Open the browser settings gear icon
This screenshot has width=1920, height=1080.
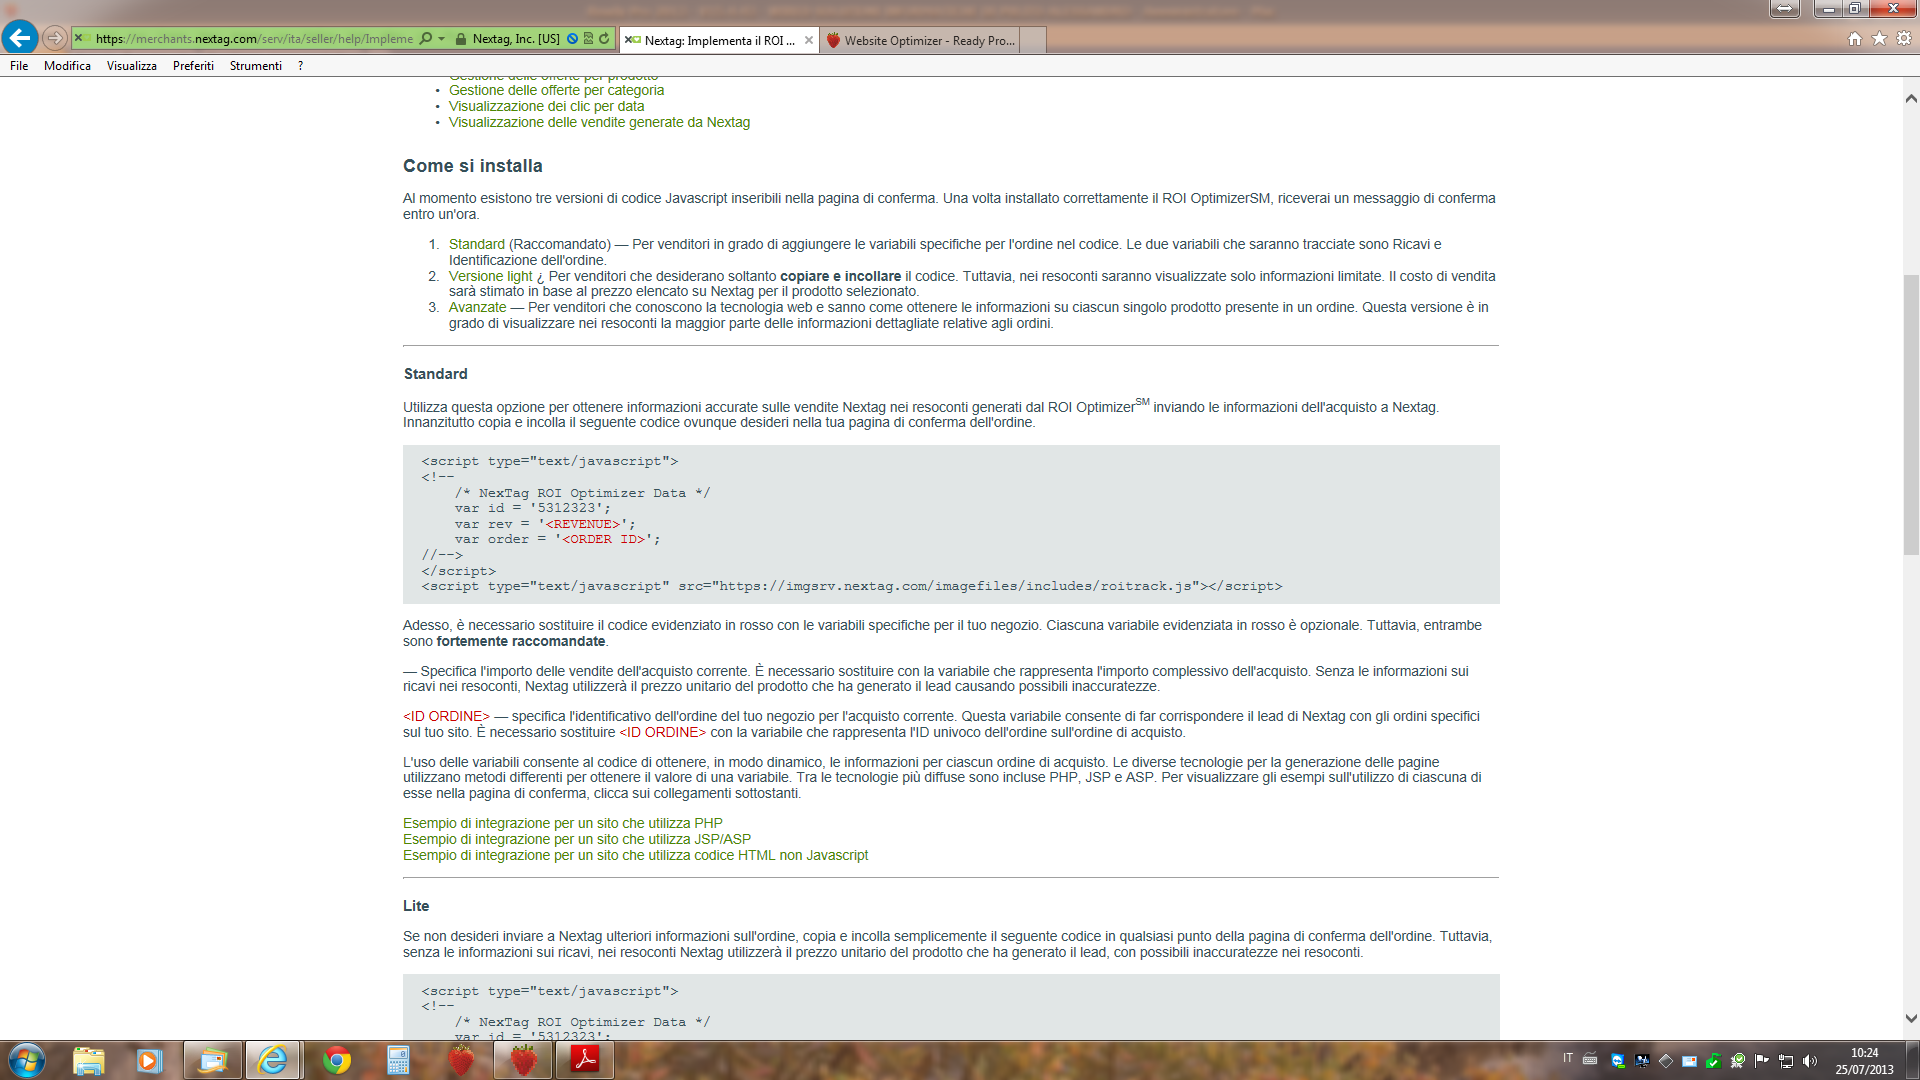point(1904,39)
